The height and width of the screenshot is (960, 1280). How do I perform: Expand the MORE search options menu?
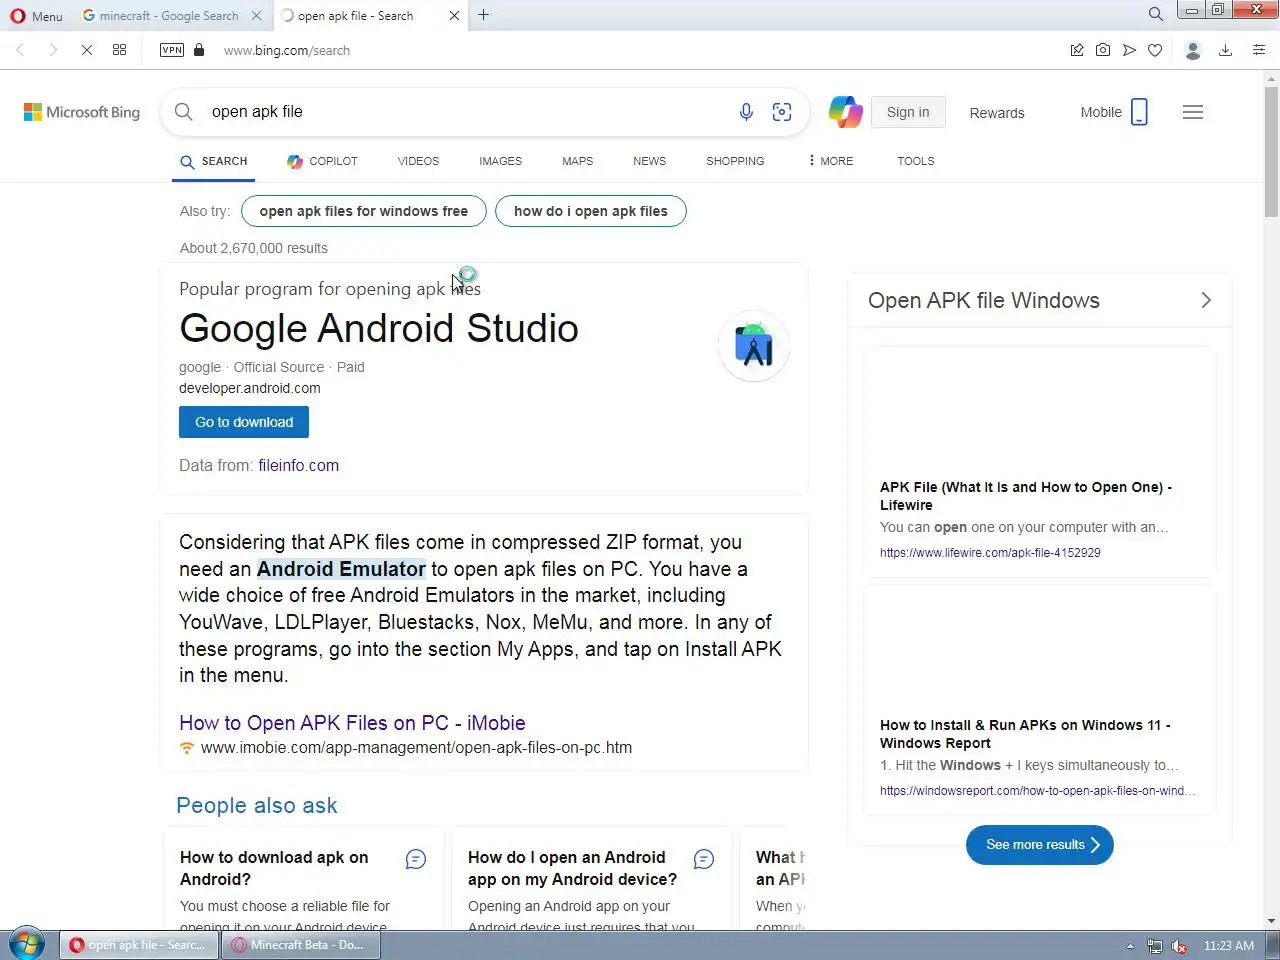pos(831,161)
